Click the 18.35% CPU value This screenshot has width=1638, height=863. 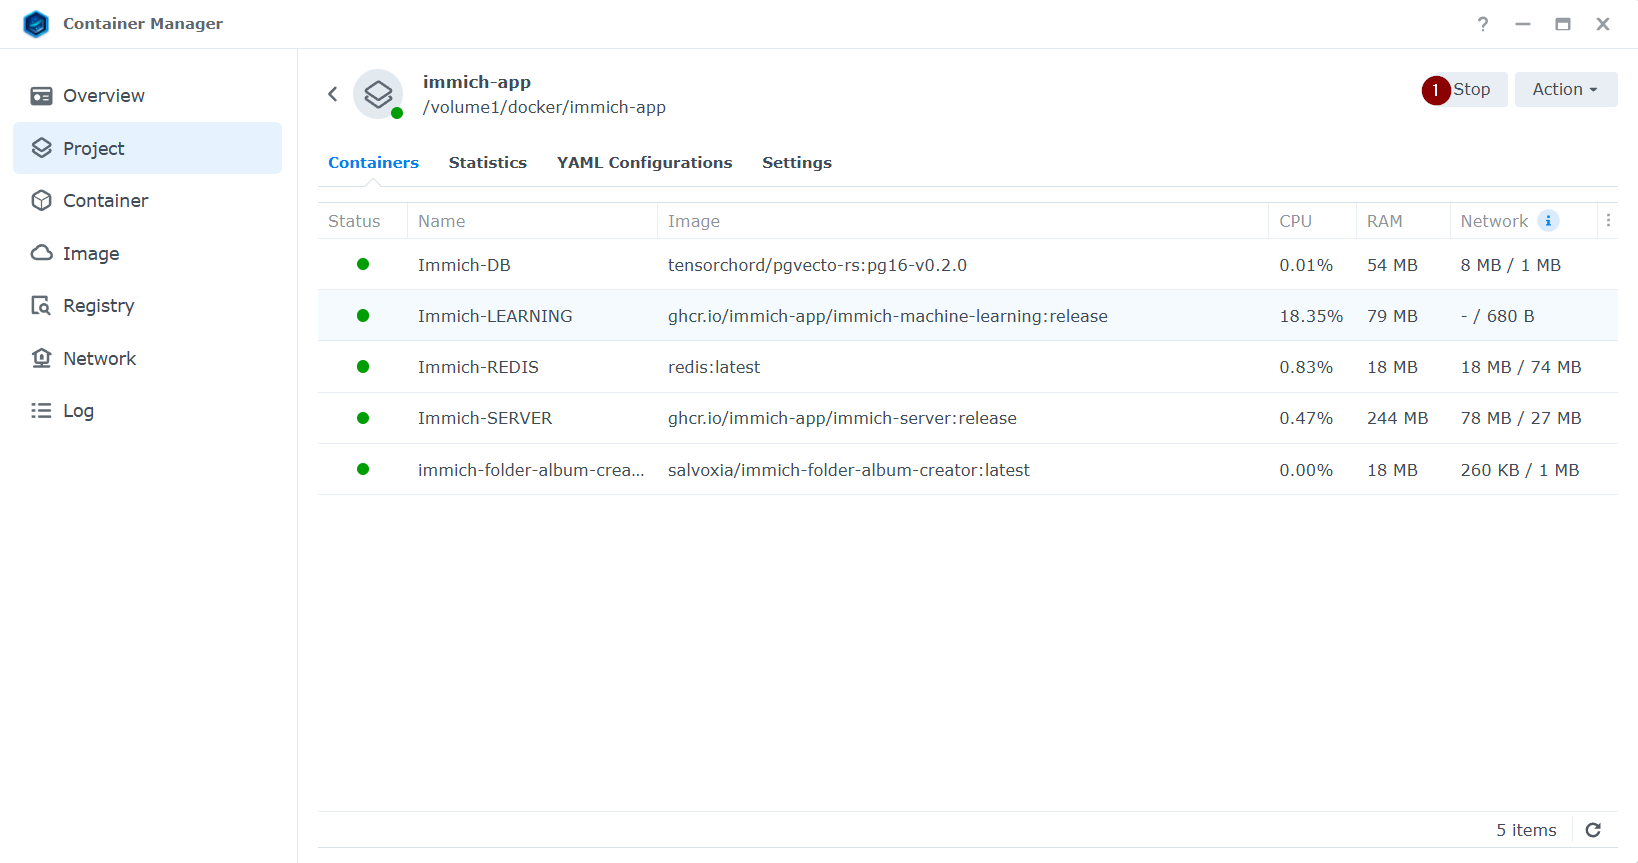pyautogui.click(x=1311, y=316)
